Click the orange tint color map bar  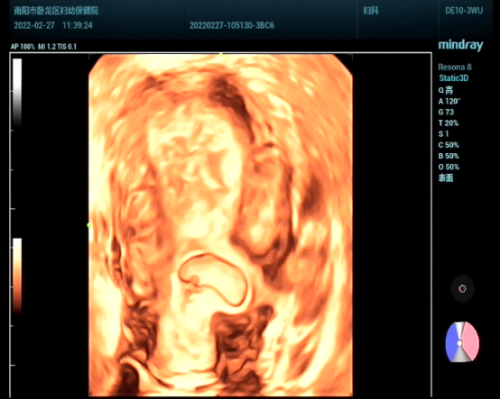tap(17, 275)
